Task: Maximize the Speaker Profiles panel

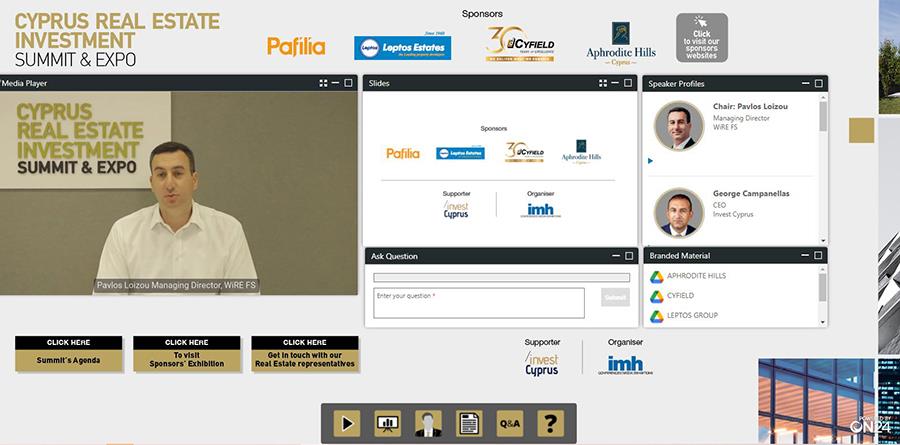Action: pyautogui.click(x=819, y=83)
